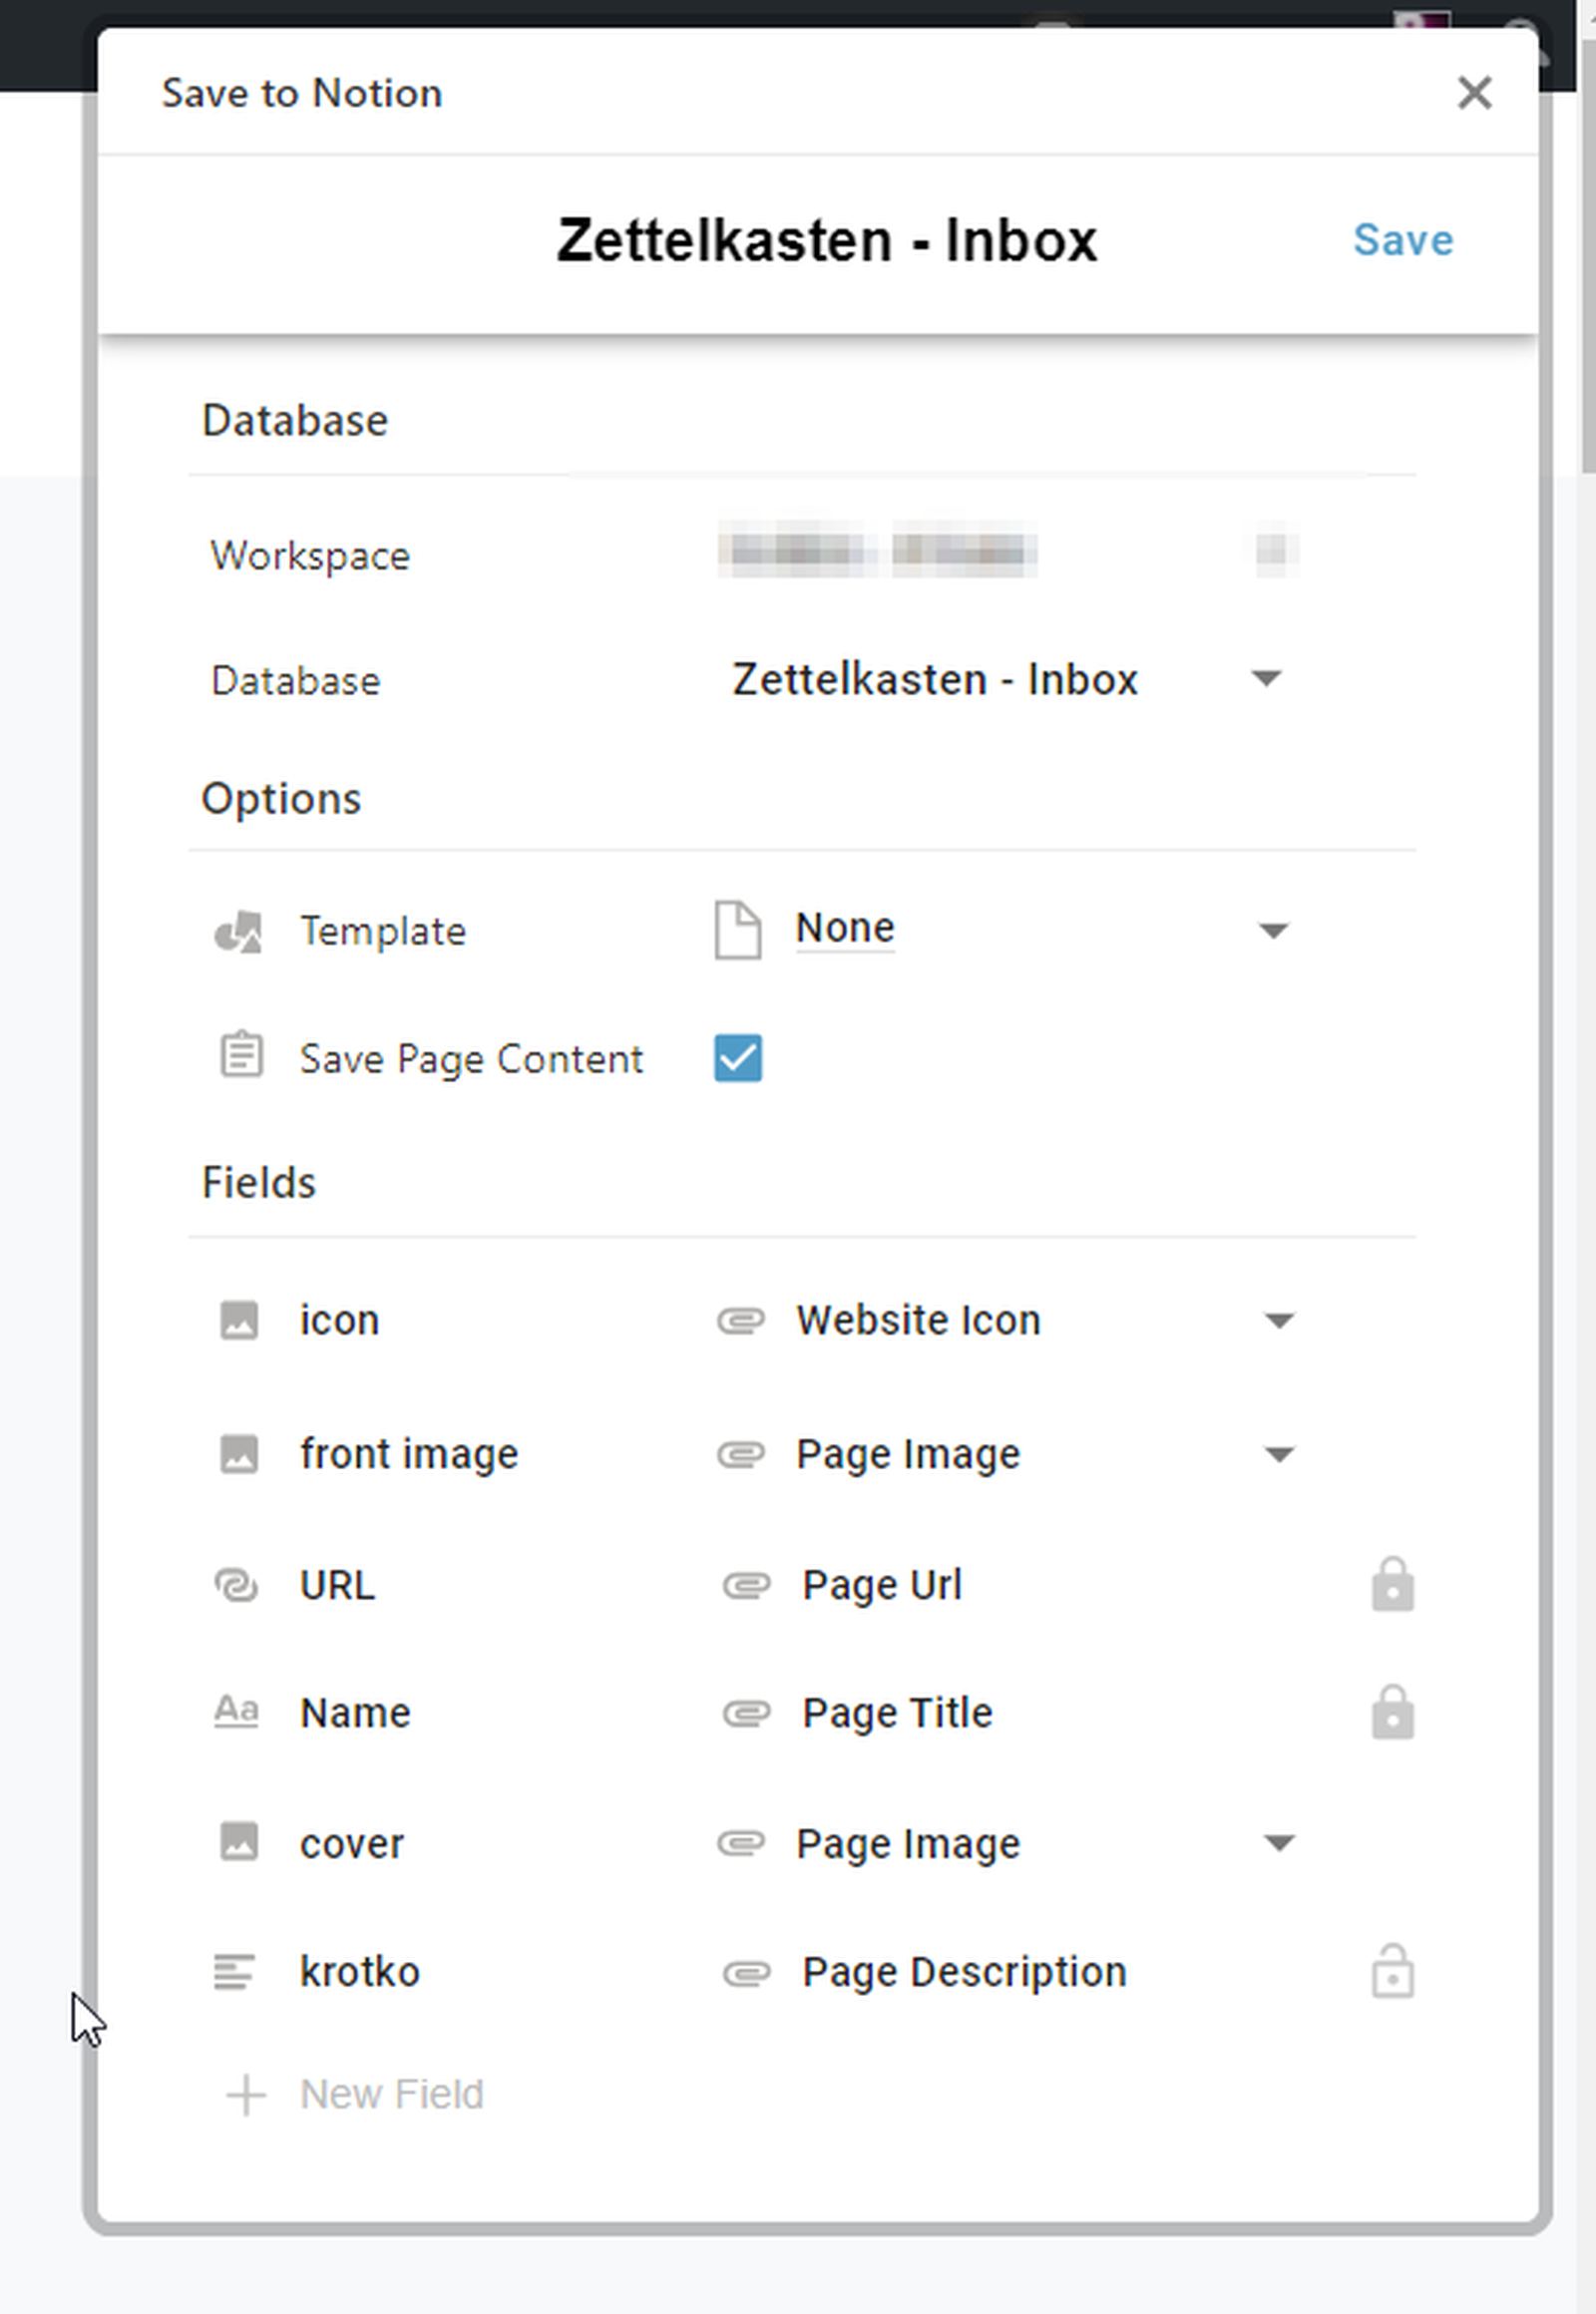The width and height of the screenshot is (1596, 2314).
Task: Click the paperclip icon next to Page Description
Action: pyautogui.click(x=747, y=1974)
